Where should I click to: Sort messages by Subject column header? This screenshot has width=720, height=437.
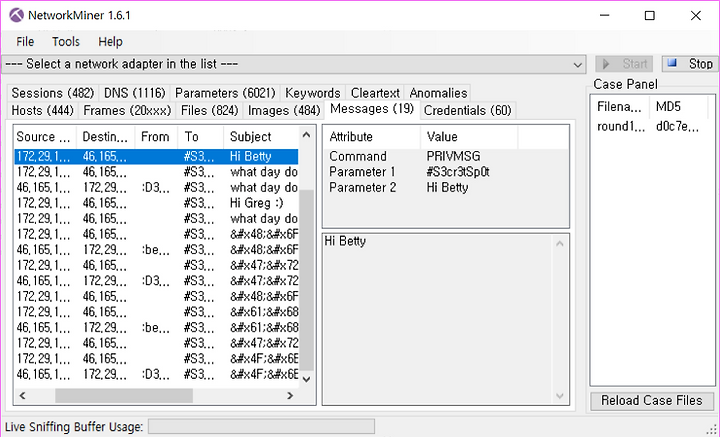coord(261,137)
